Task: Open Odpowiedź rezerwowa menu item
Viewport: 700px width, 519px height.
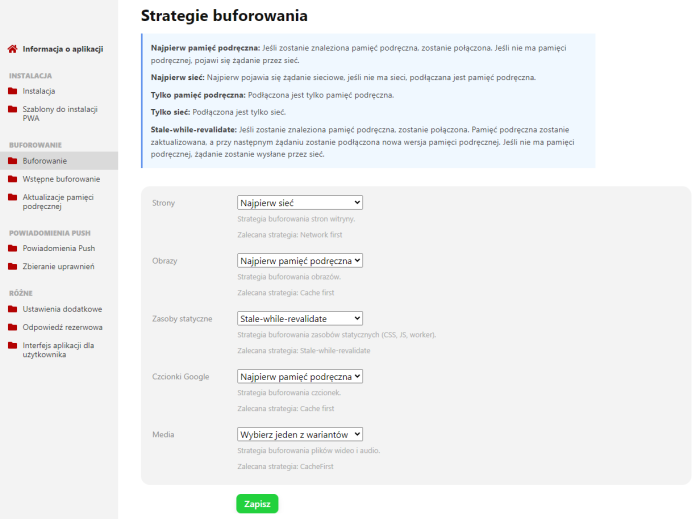Action: click(x=62, y=327)
